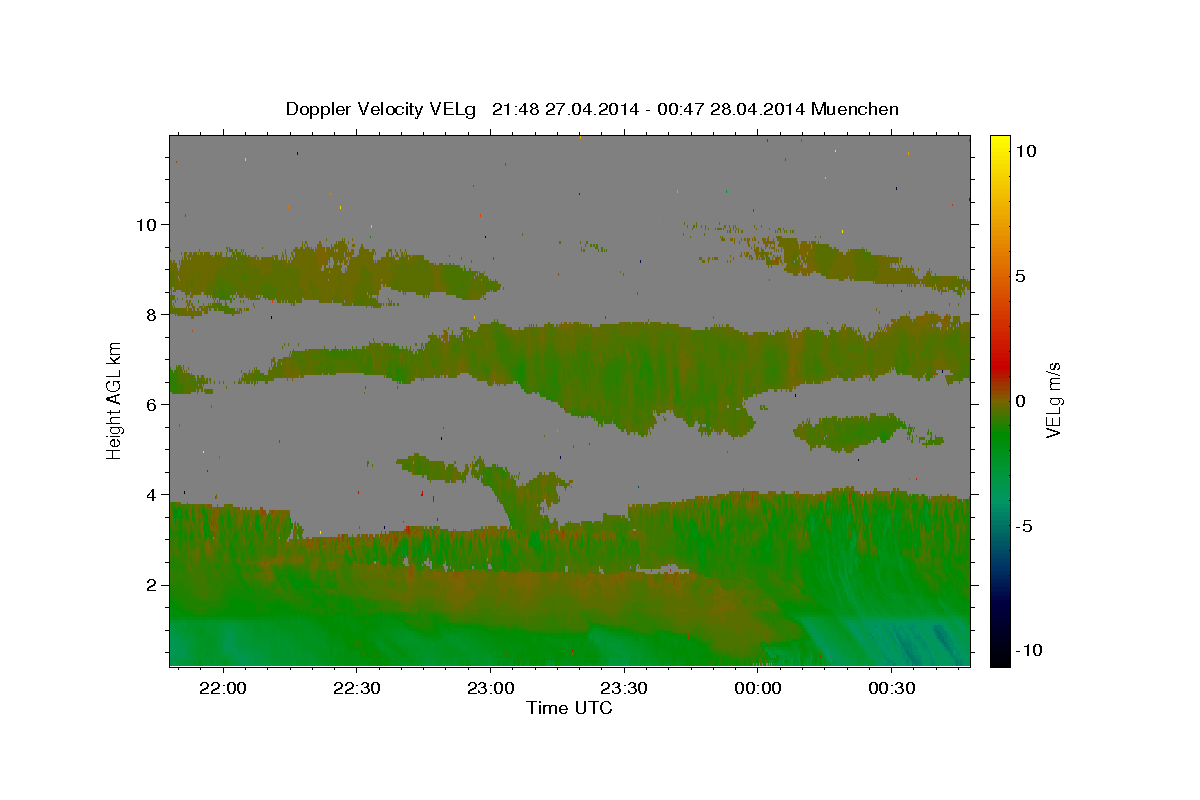The image size is (1200, 800).
Task: Click the 22:00 time tick label
Action: pos(223,689)
